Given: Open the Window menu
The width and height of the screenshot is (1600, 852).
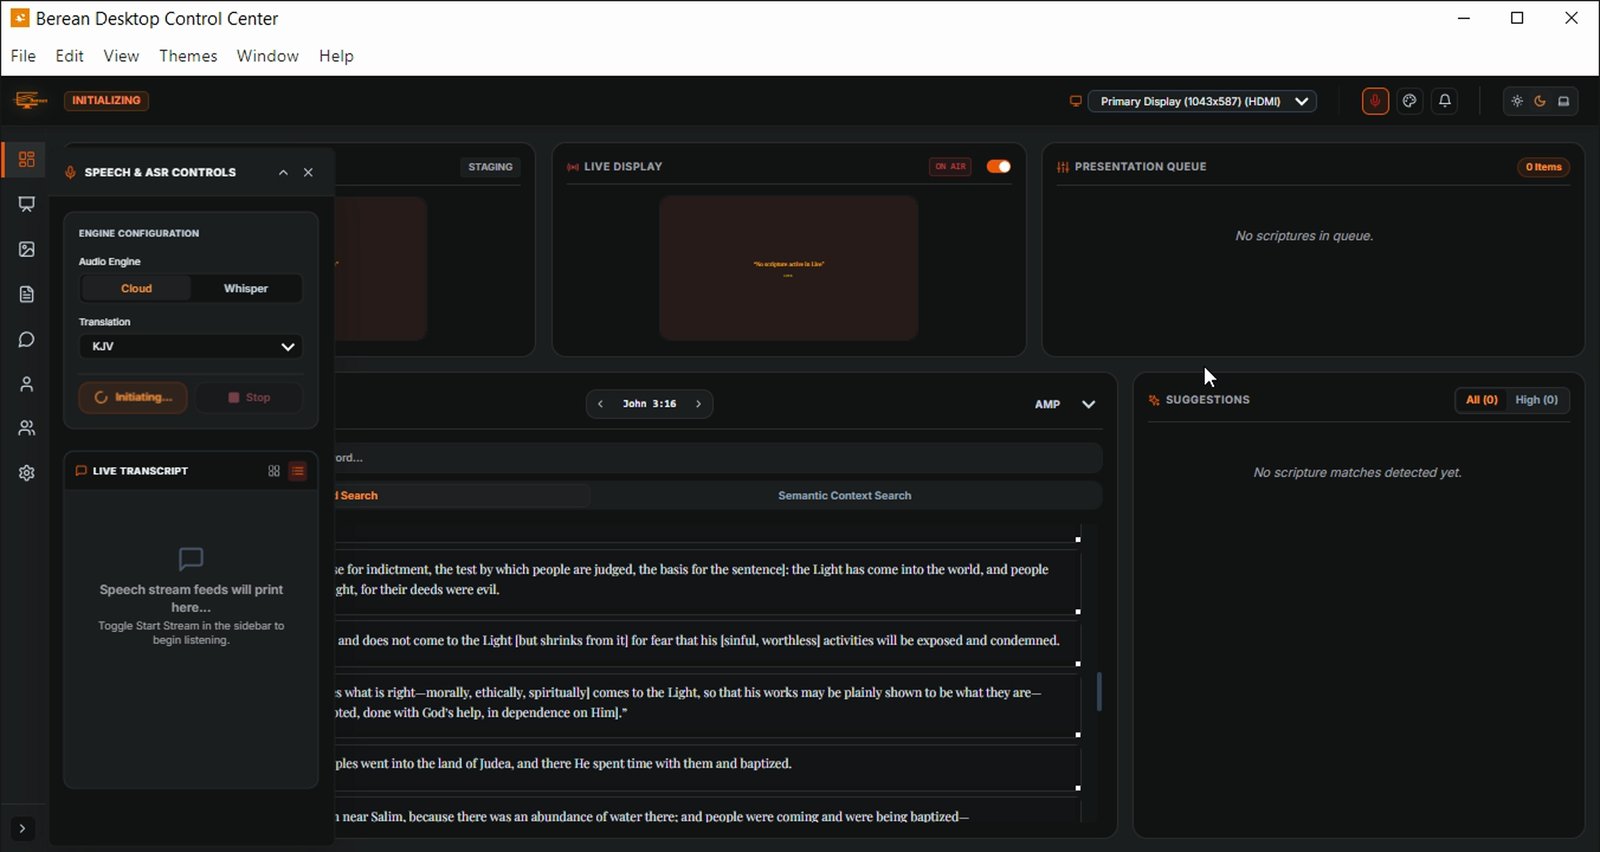Looking at the screenshot, I should click(x=267, y=56).
